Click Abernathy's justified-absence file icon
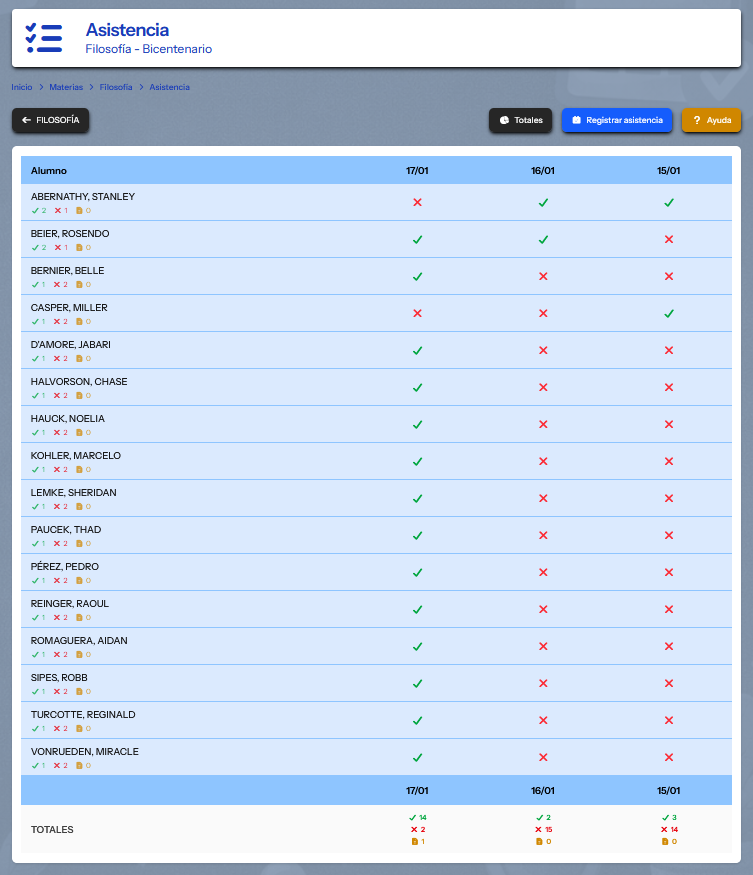This screenshot has width=753, height=875. tap(79, 210)
